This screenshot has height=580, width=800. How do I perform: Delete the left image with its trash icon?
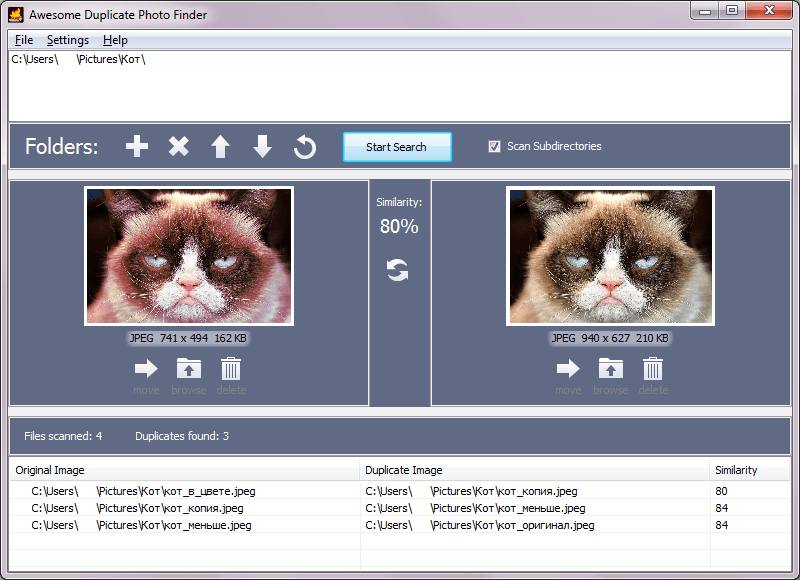[x=231, y=368]
